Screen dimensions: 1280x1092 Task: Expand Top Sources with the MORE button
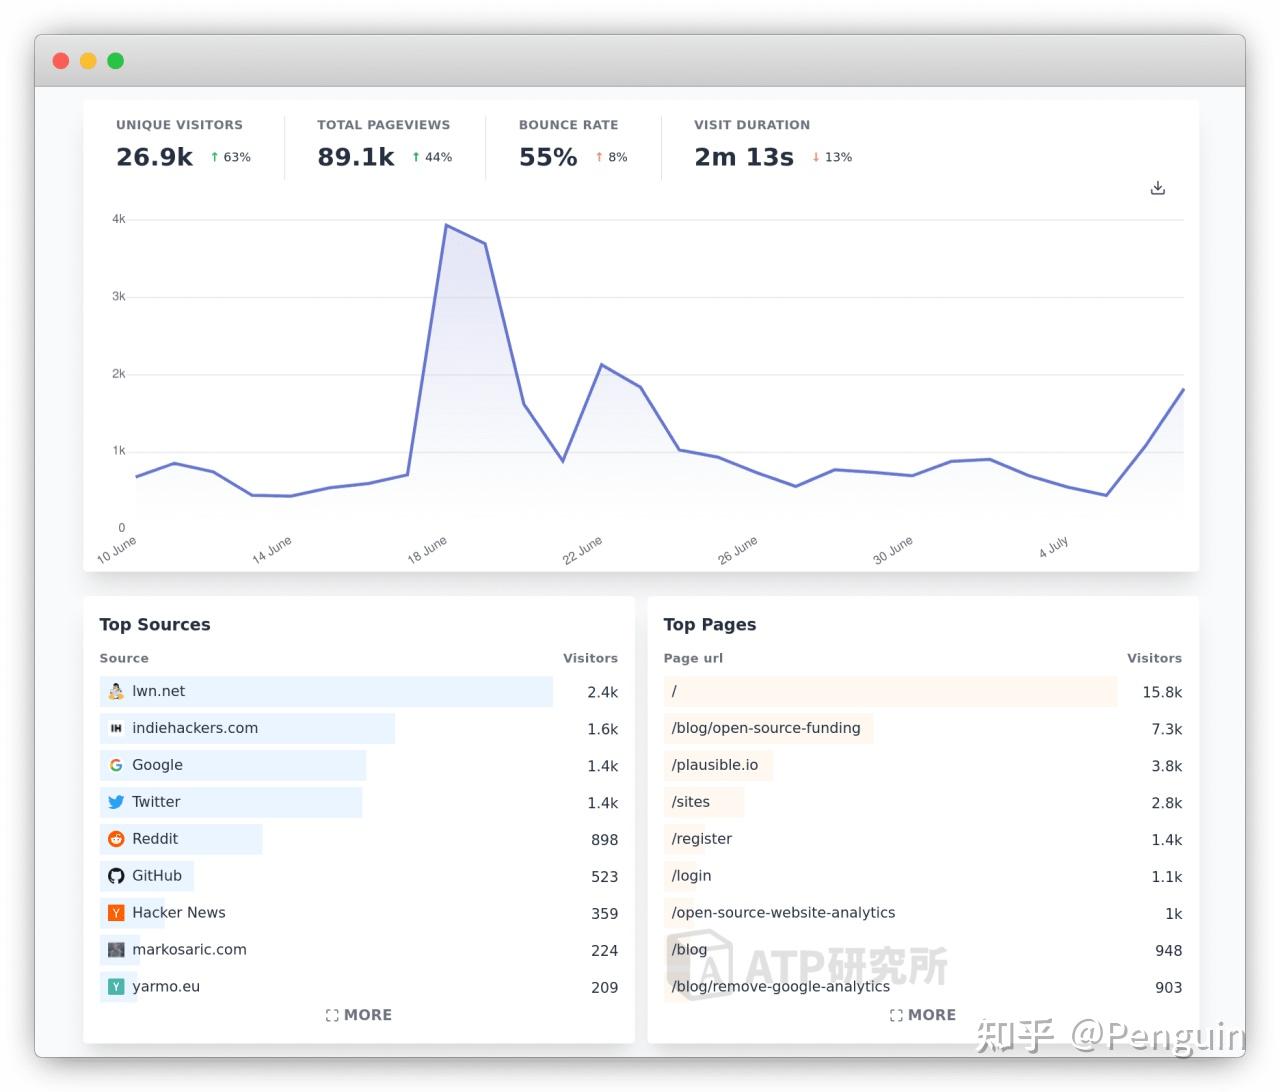point(359,1015)
